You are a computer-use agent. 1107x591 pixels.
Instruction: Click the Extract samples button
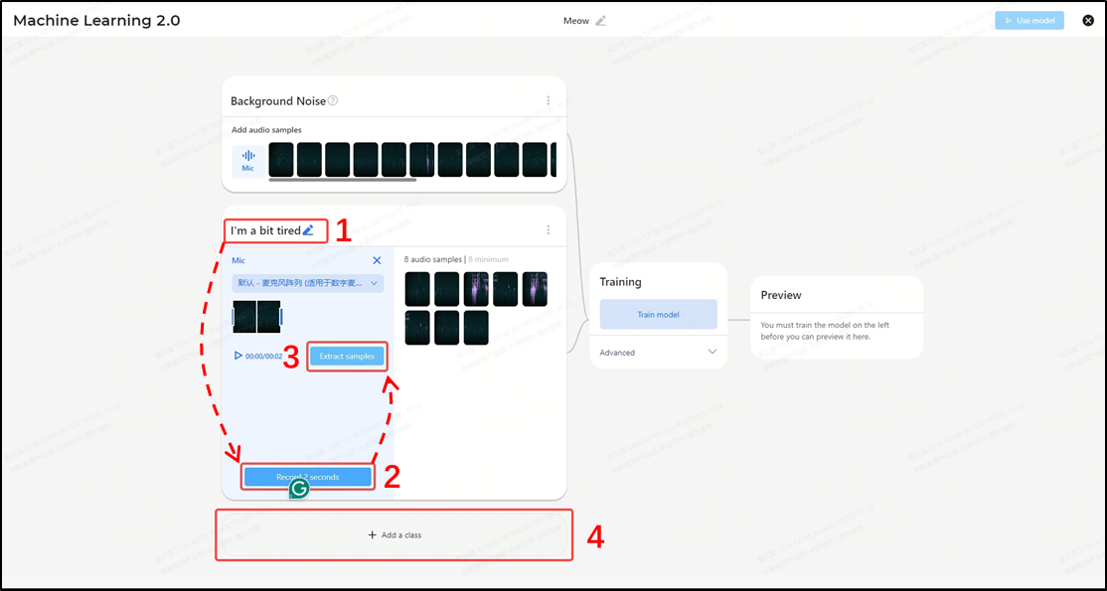346,356
